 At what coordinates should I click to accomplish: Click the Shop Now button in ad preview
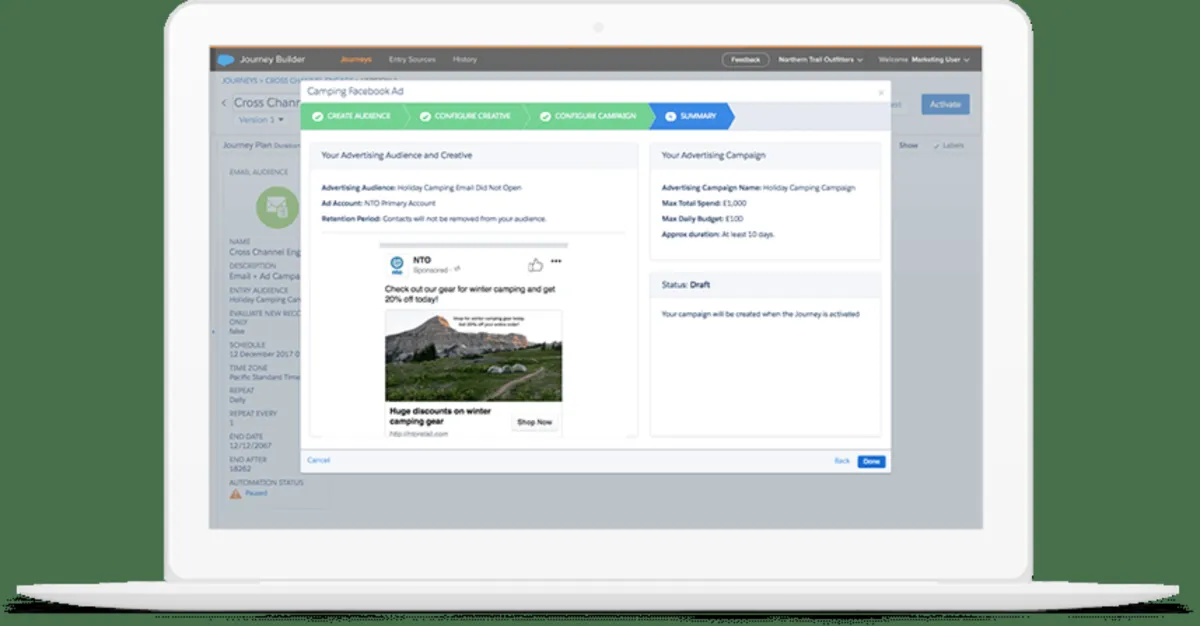point(536,422)
